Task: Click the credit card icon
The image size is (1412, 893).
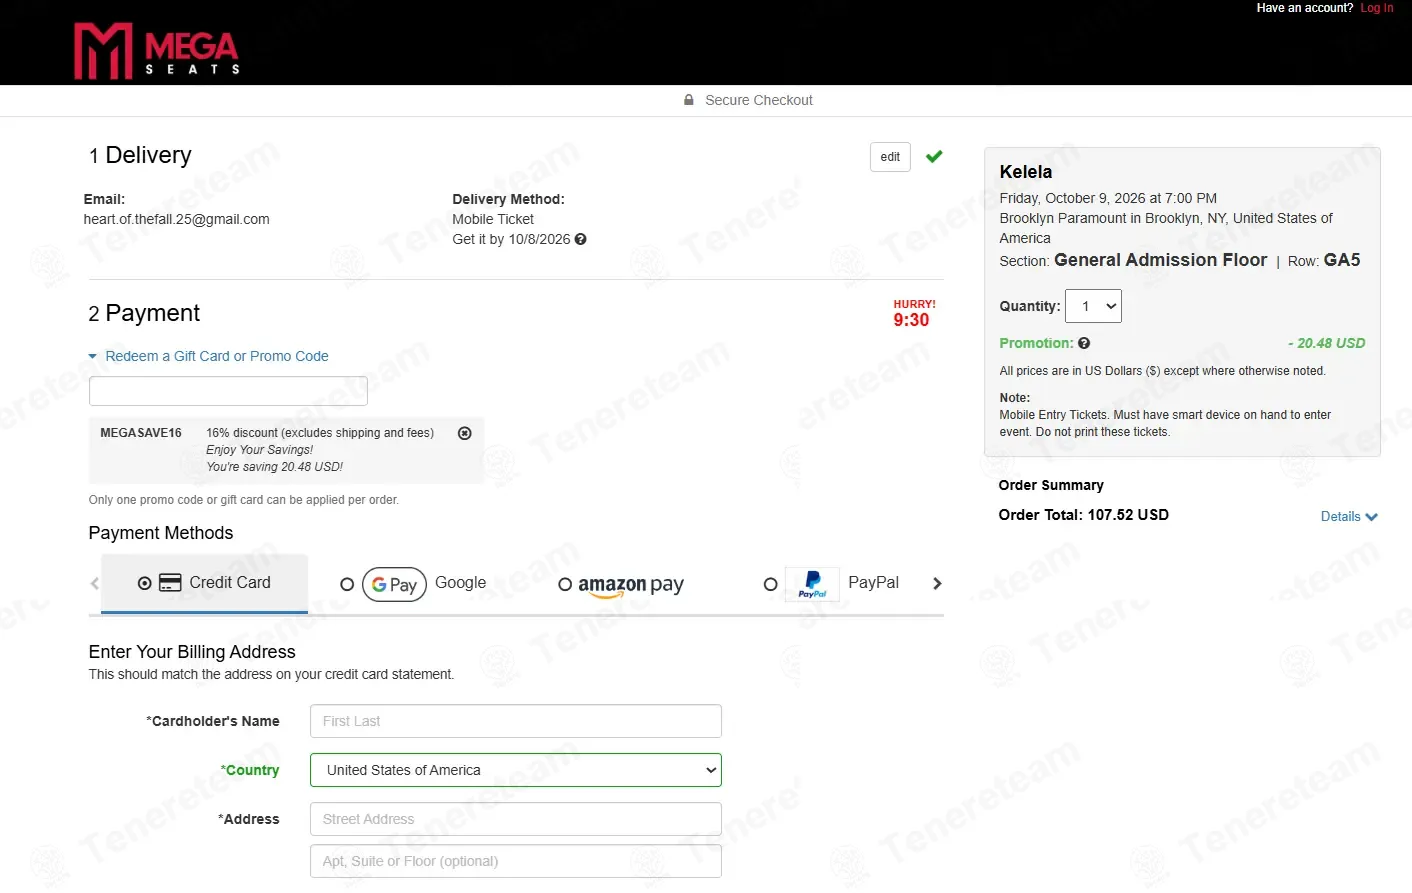Action: pos(170,582)
